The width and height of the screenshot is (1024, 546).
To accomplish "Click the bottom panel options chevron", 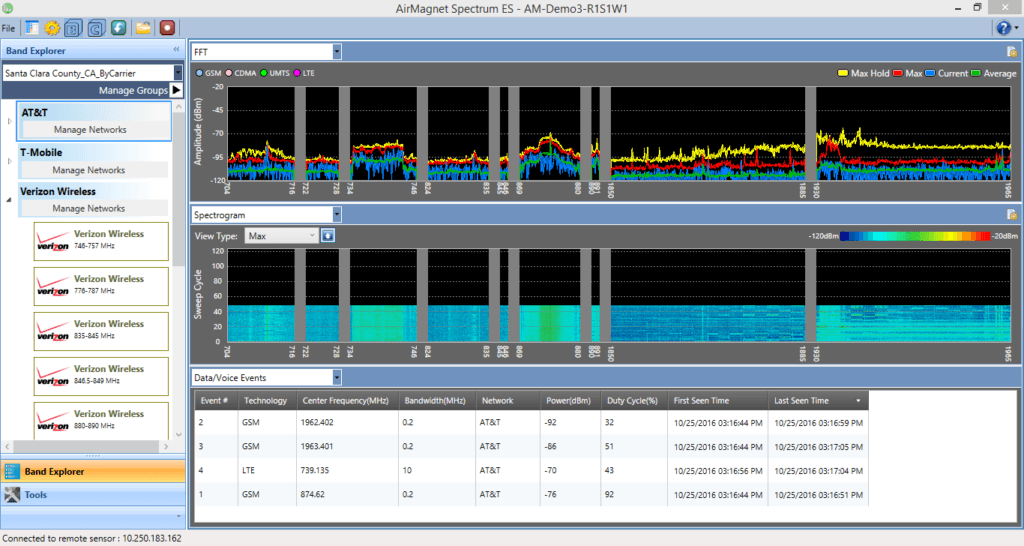I will [178, 517].
